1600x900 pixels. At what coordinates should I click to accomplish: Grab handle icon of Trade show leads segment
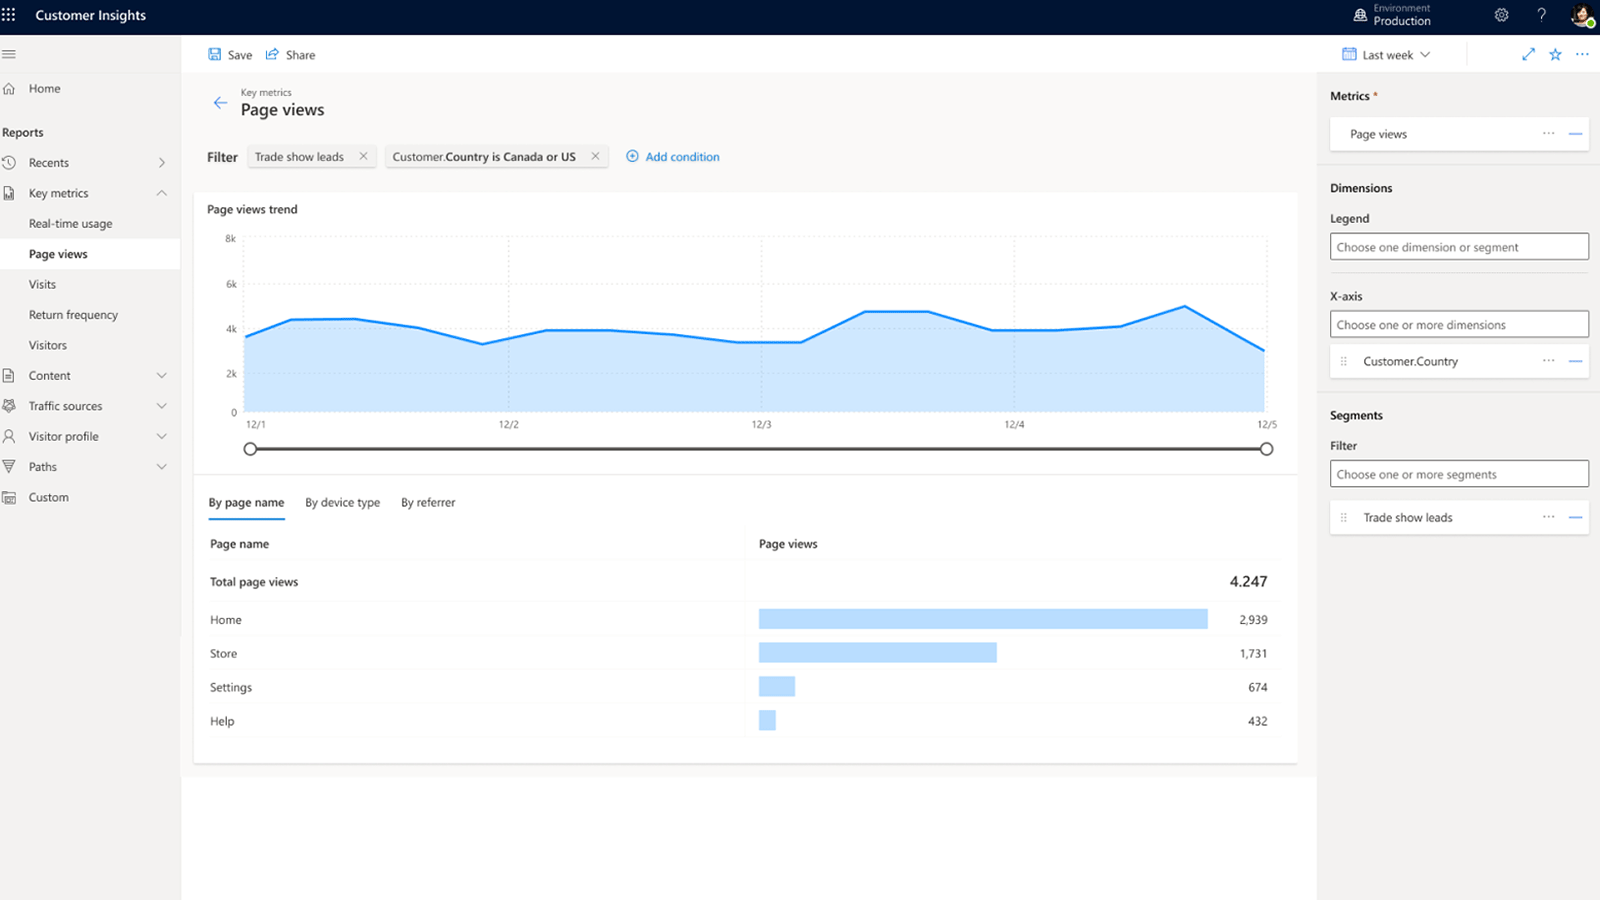point(1343,517)
